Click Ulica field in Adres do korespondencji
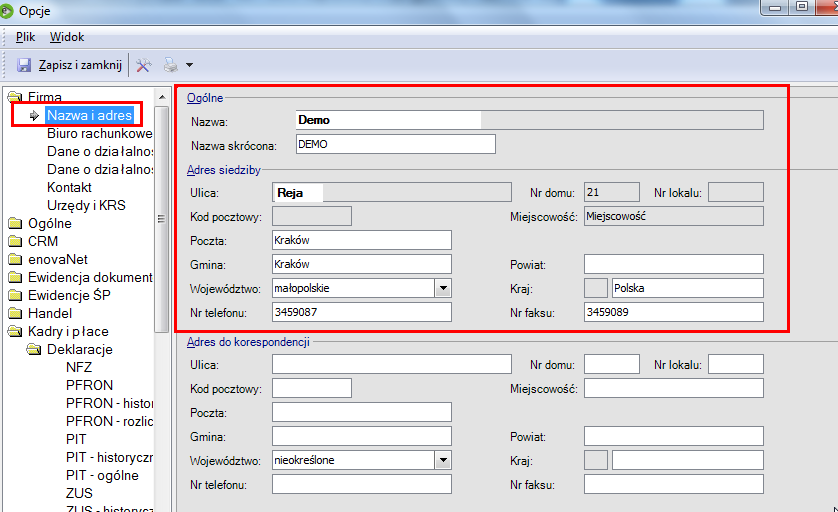 point(392,364)
